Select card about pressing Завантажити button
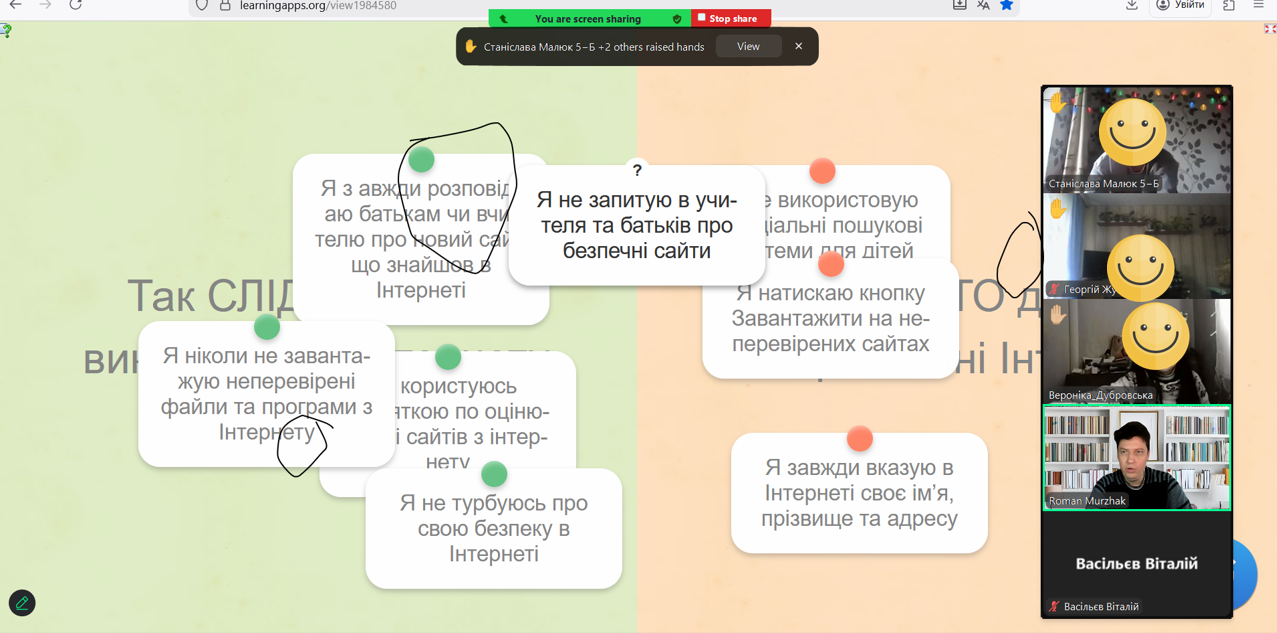This screenshot has height=633, width=1277. tap(830, 319)
